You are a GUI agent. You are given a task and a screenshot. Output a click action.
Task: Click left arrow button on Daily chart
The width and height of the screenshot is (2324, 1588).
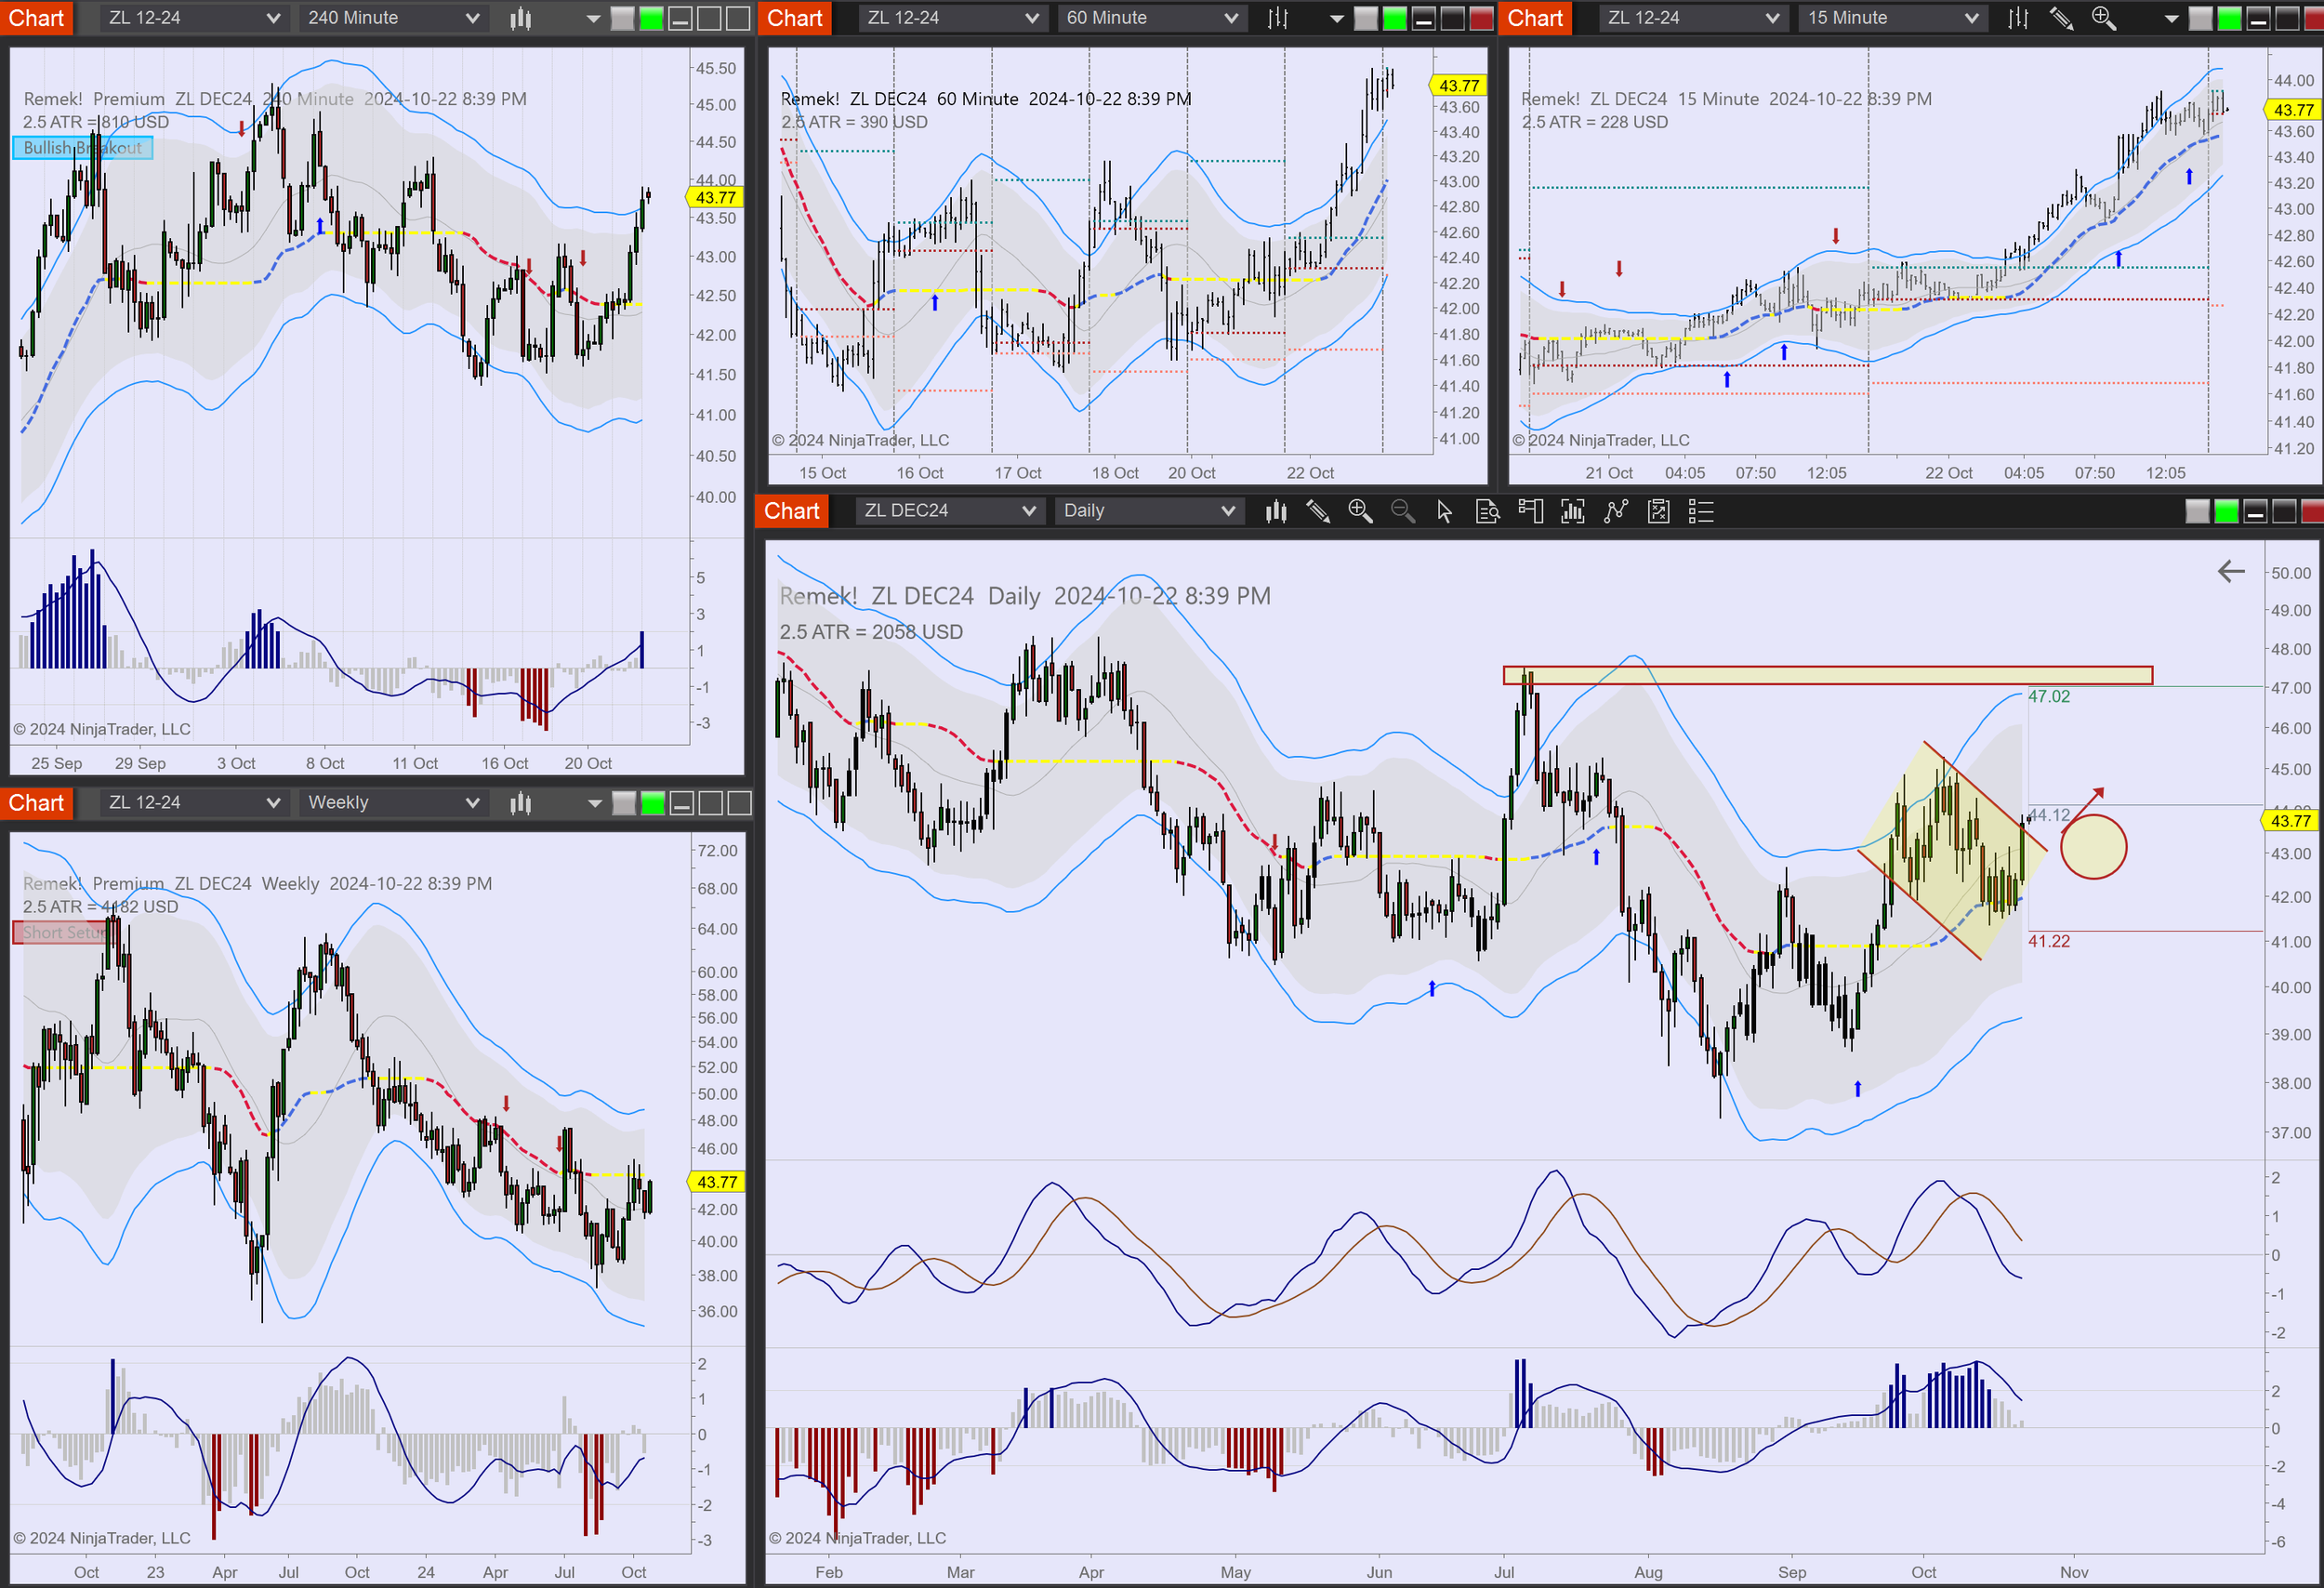2231,571
